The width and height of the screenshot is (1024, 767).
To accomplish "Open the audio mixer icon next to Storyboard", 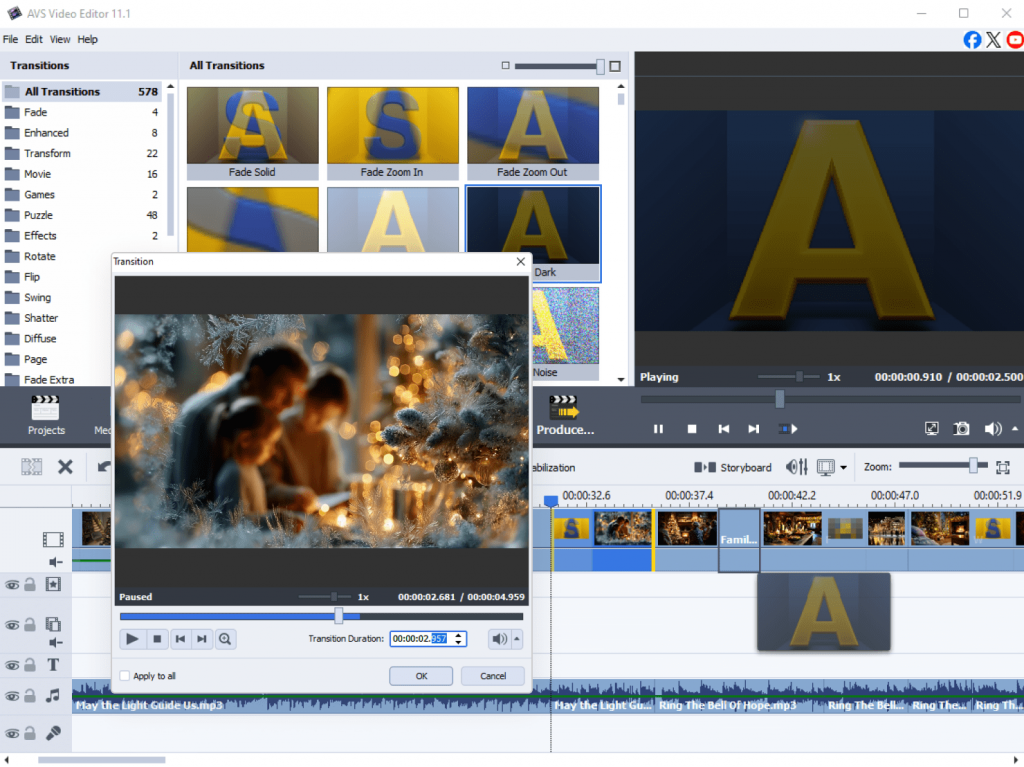I will (x=797, y=467).
